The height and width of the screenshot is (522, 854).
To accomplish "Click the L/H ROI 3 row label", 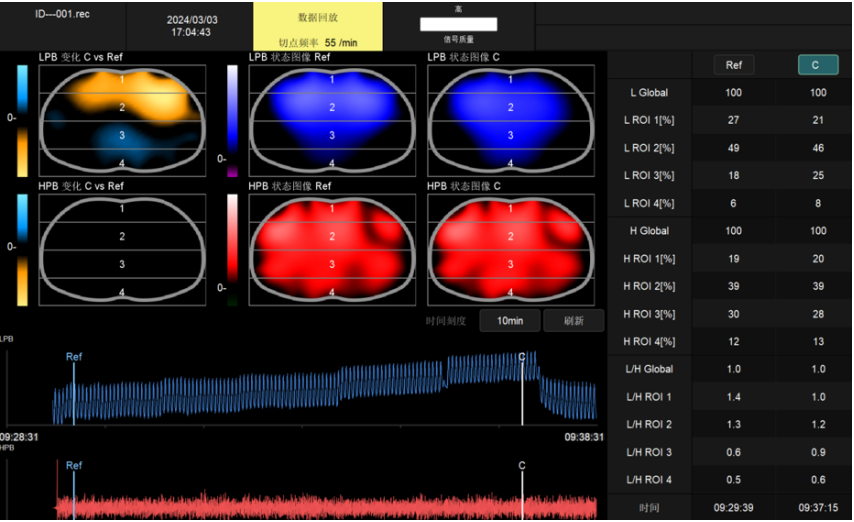I will point(649,452).
